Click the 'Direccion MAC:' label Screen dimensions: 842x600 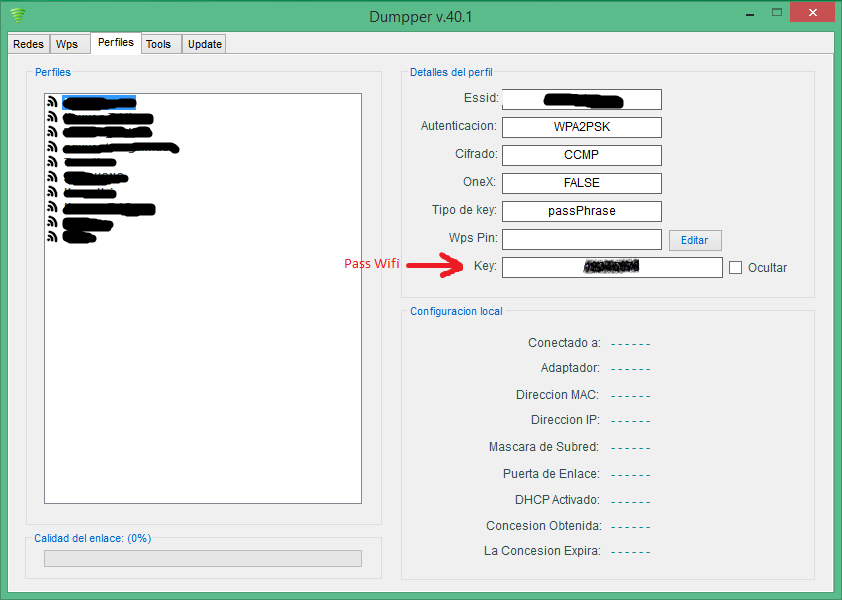click(x=558, y=395)
